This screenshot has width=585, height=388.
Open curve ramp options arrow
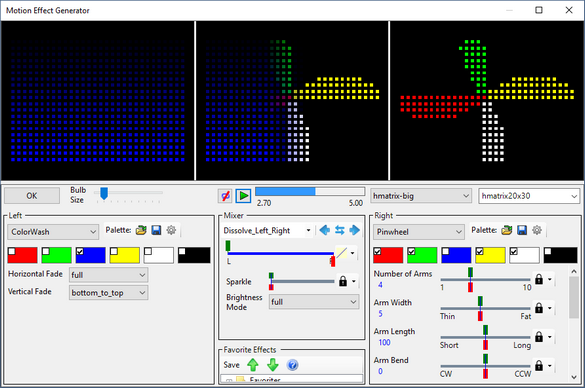(x=352, y=253)
